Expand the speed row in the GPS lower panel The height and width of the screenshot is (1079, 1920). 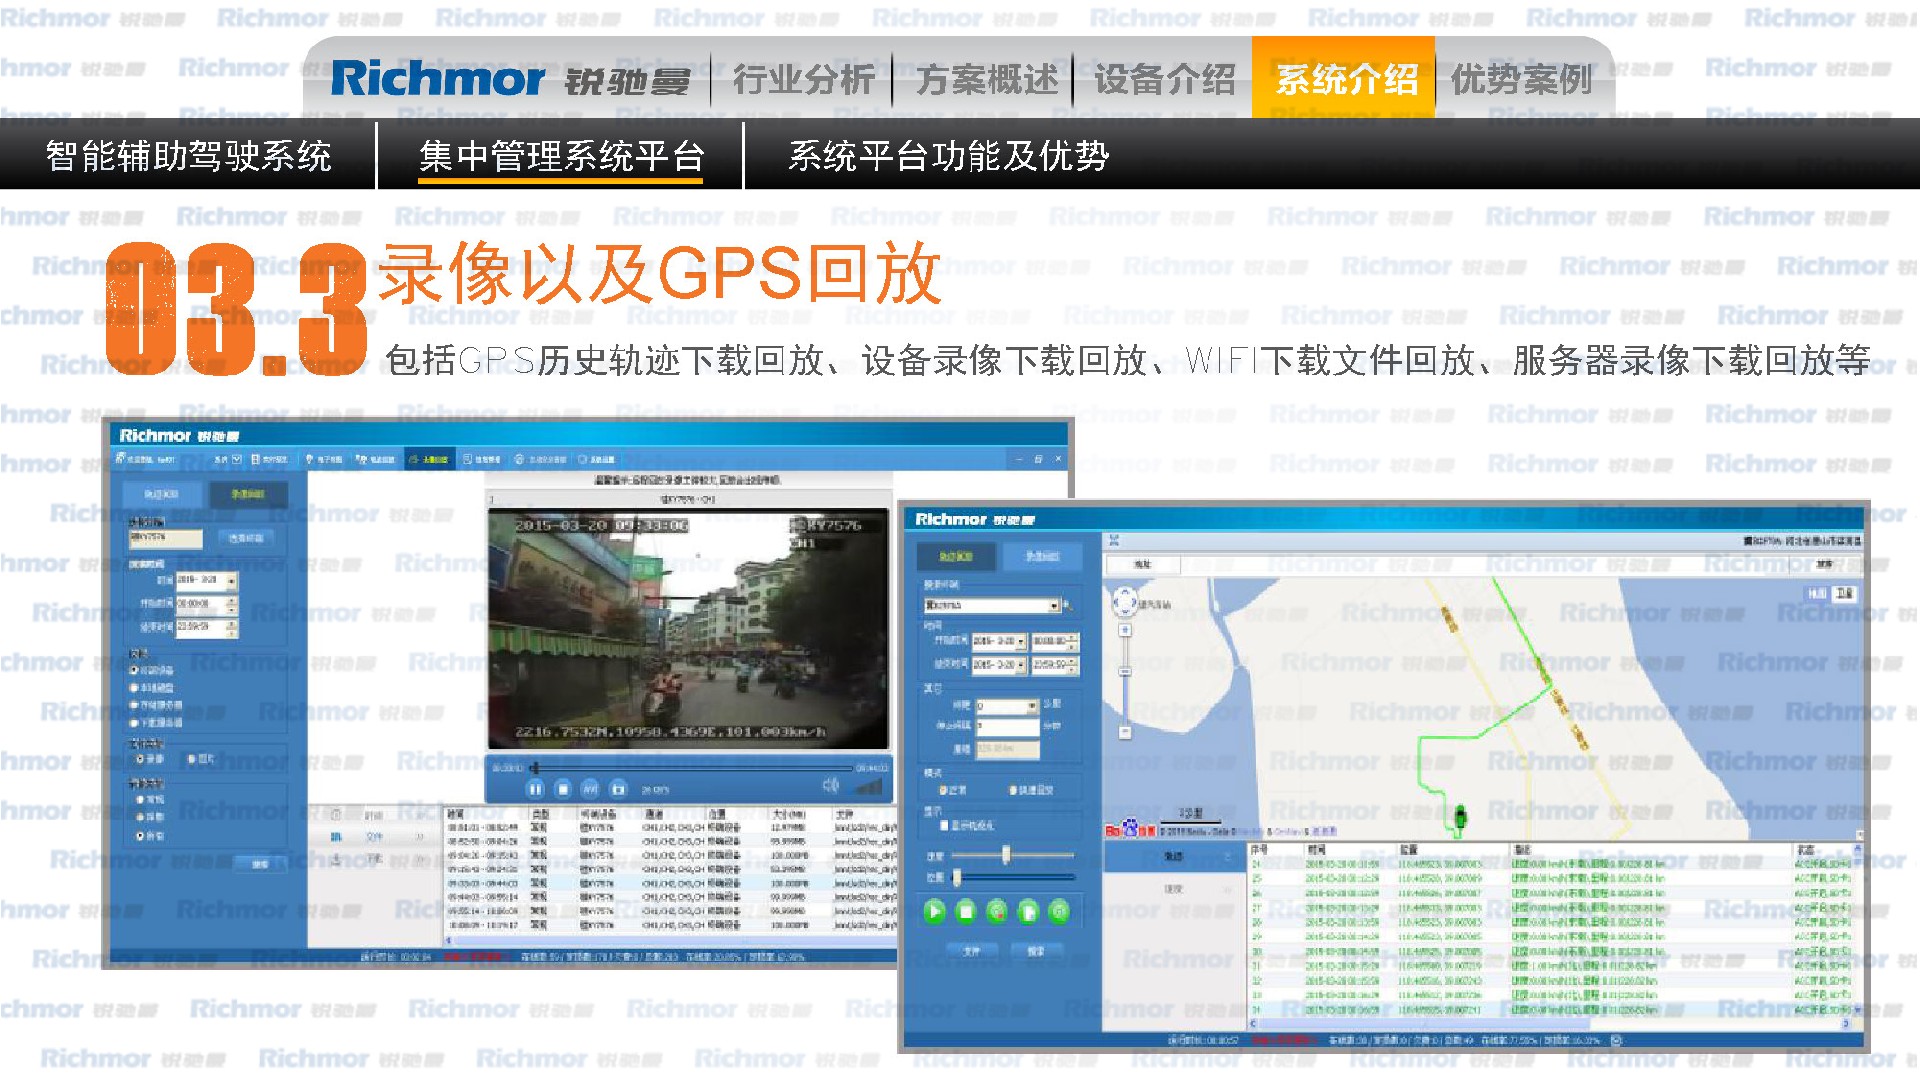1174,888
